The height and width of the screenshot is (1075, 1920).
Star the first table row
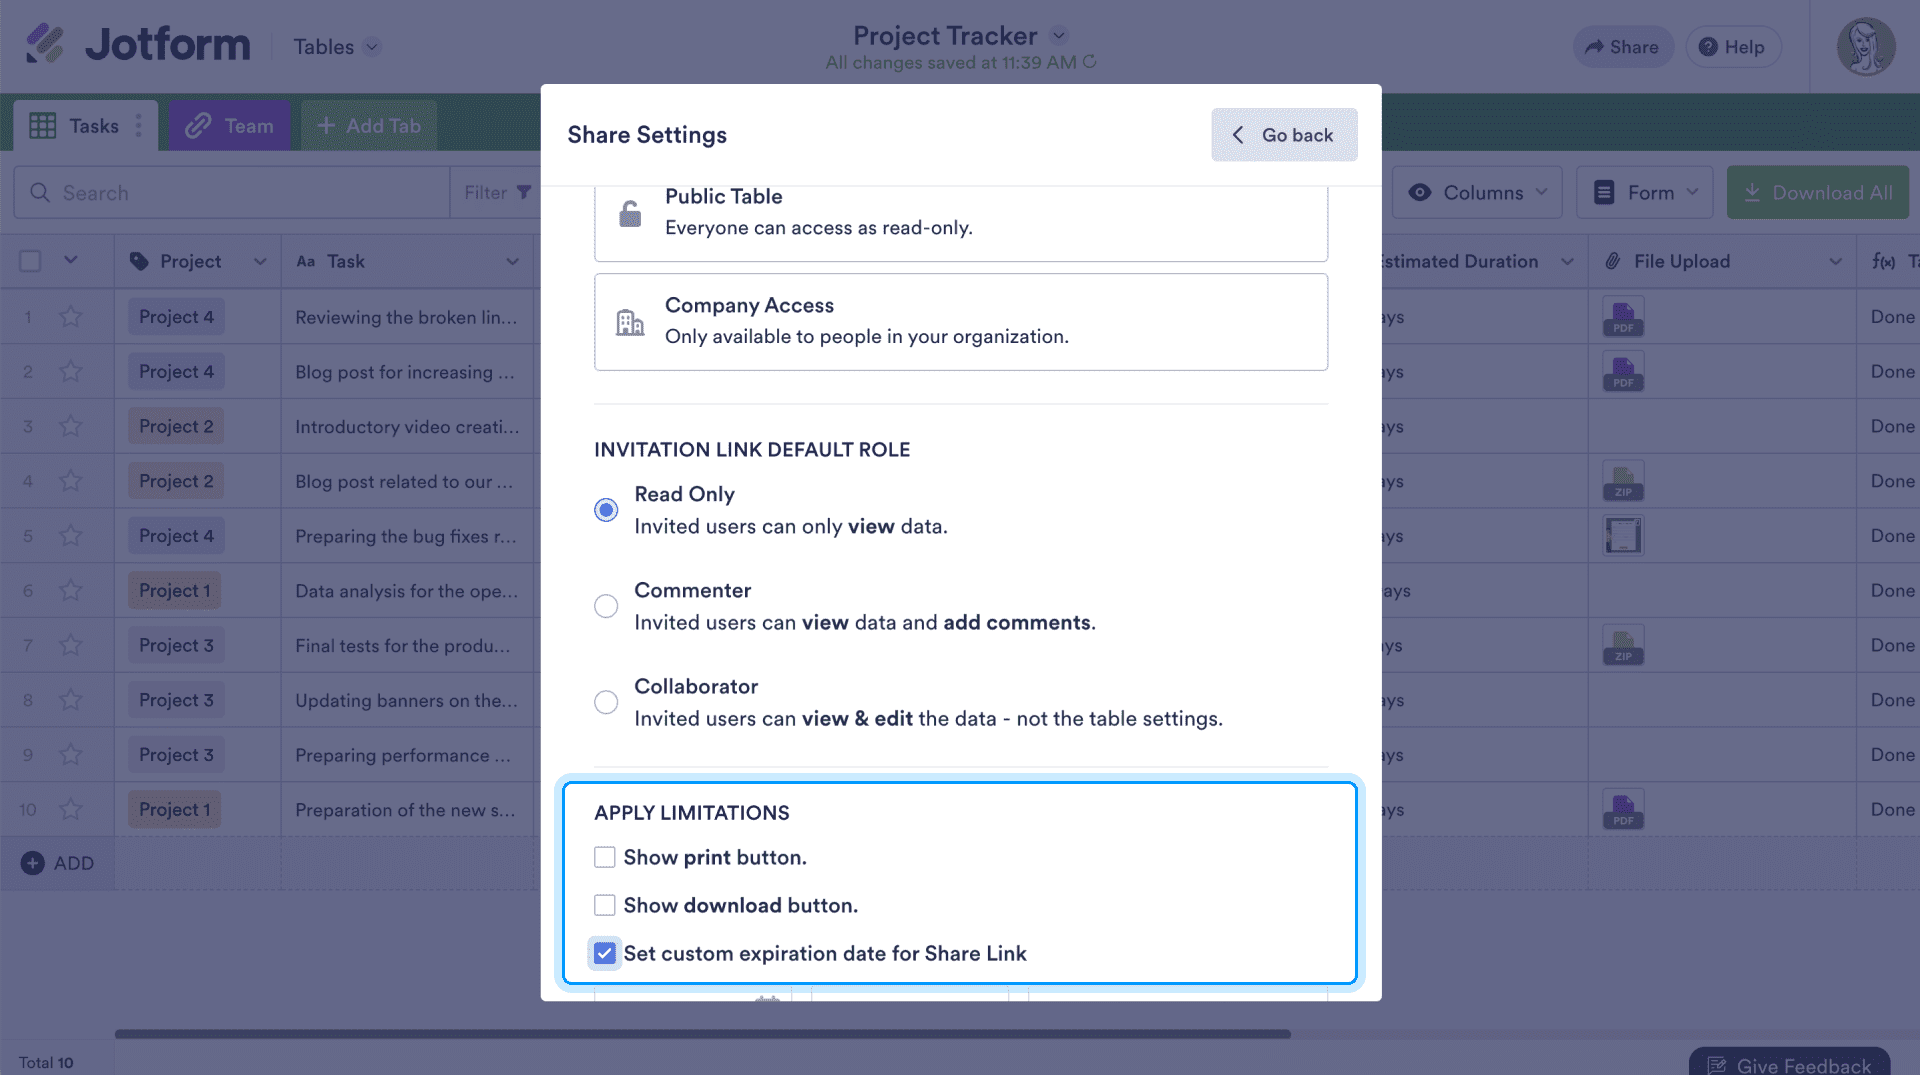pos(70,317)
